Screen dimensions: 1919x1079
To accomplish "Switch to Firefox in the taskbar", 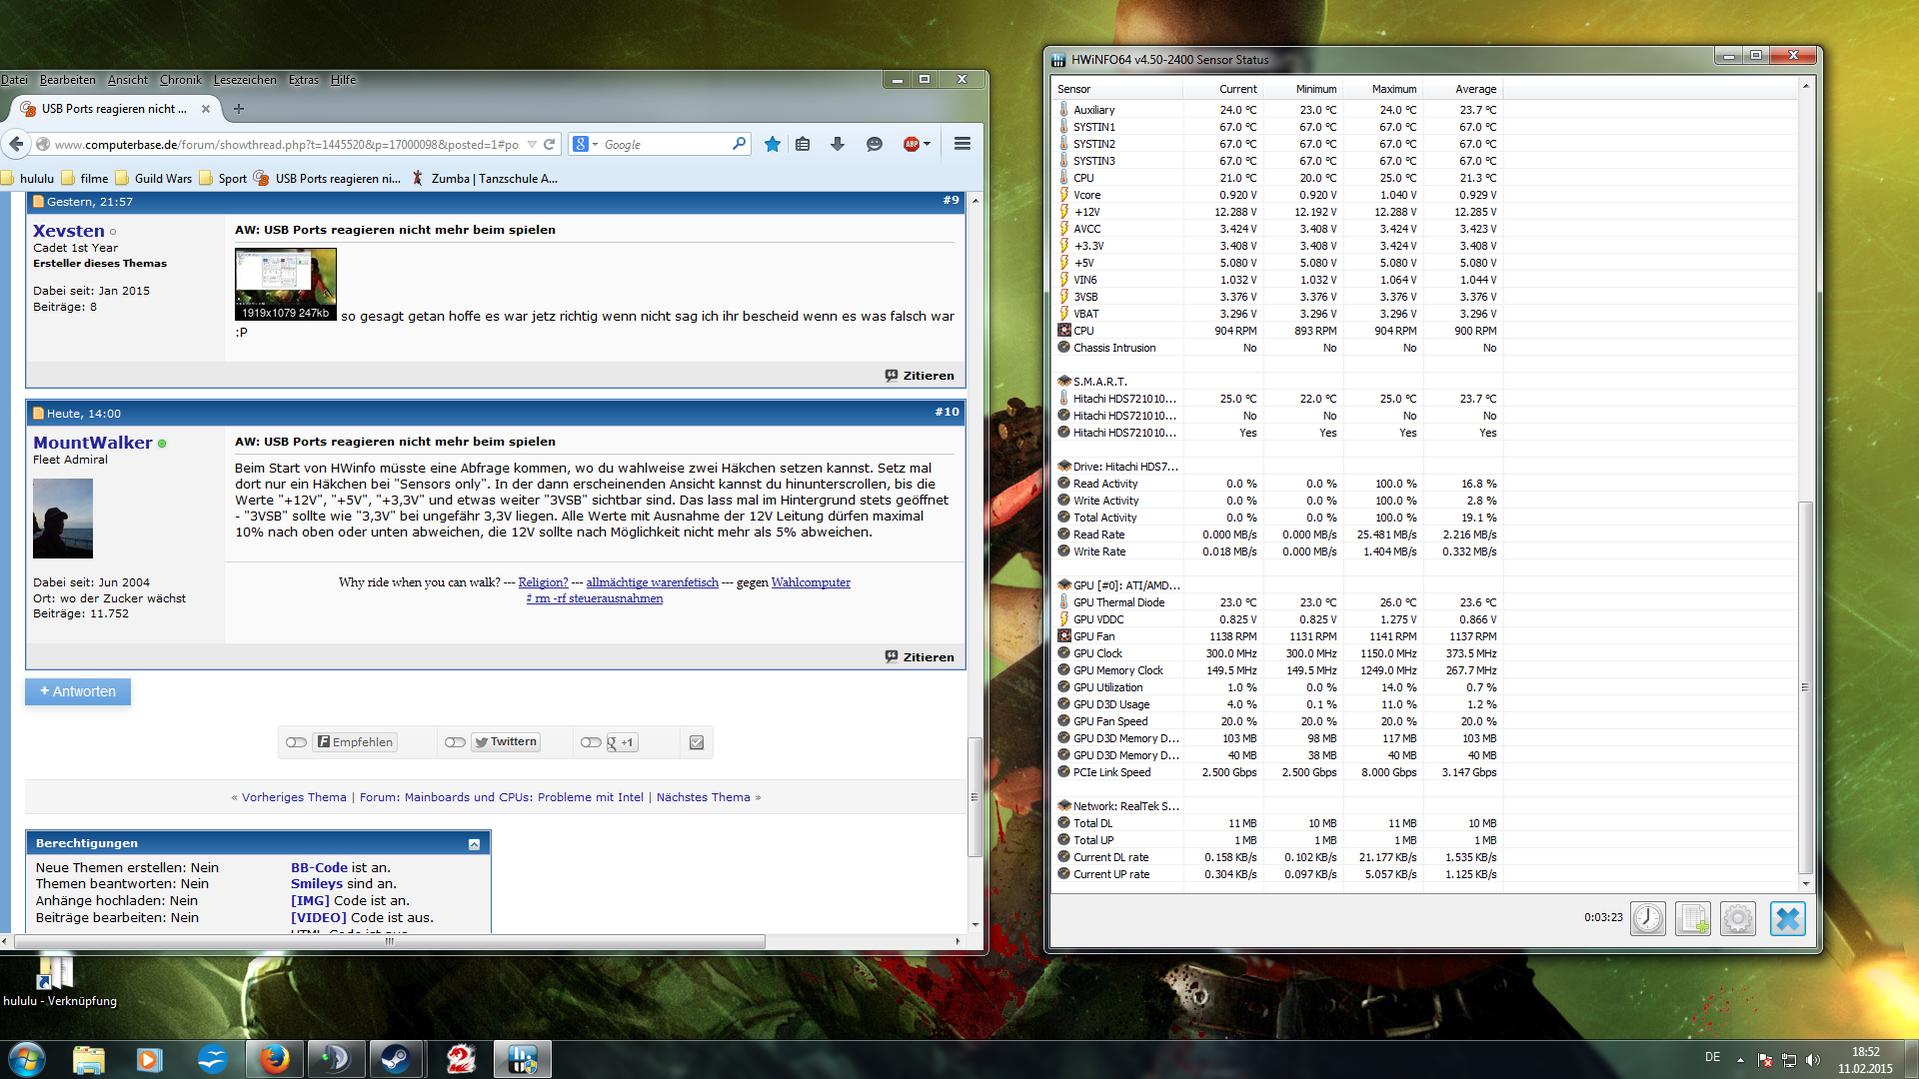I will (274, 1059).
